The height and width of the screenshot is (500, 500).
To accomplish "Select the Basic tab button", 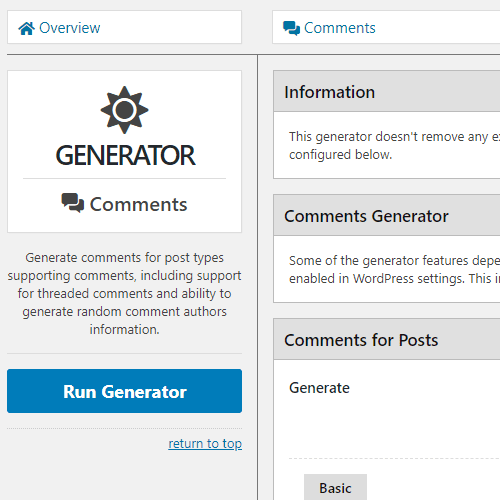I will 335,487.
